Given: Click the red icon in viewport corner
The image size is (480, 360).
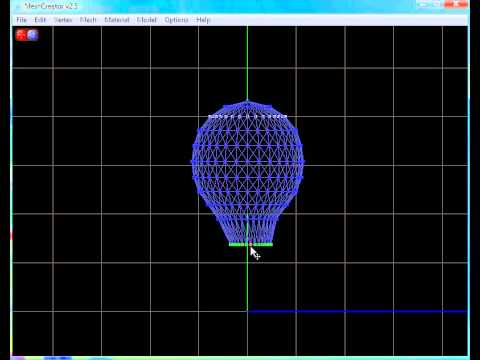Looking at the screenshot, I should tap(21, 35).
